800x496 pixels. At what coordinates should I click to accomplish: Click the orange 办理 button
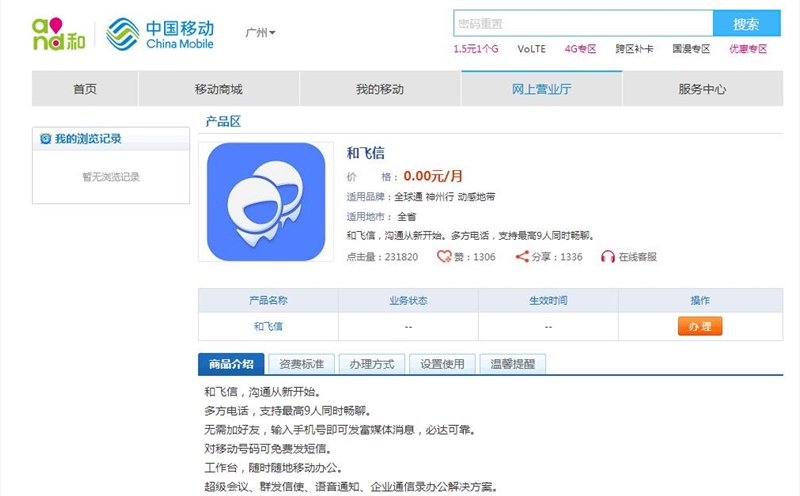click(700, 326)
